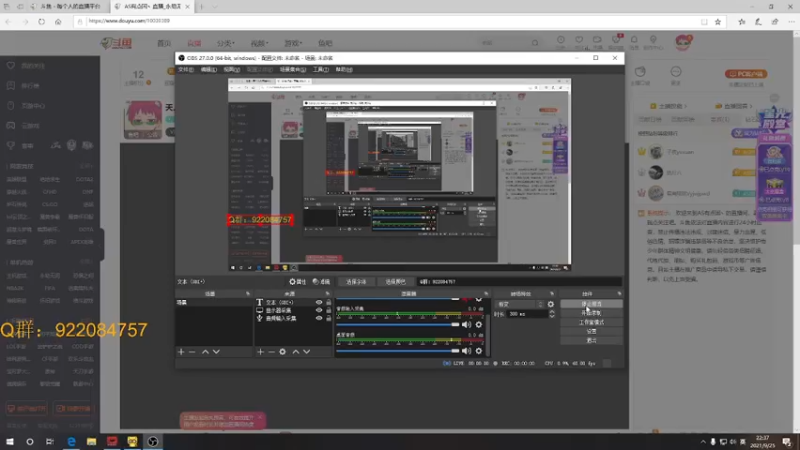The image size is (800, 450).
Task: Remove the selected scene with the minus icon
Action: pyautogui.click(x=192, y=352)
